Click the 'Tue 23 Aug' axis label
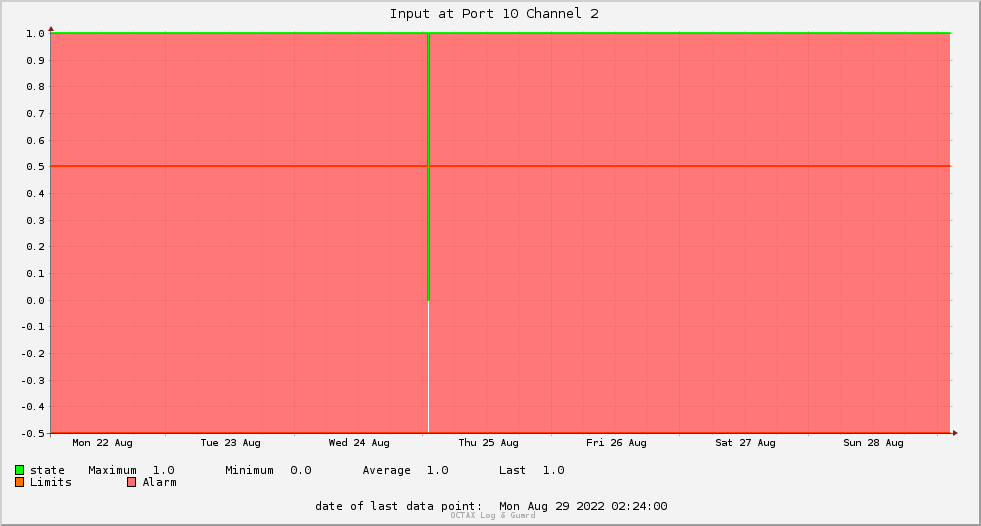The image size is (981, 526). click(x=230, y=443)
